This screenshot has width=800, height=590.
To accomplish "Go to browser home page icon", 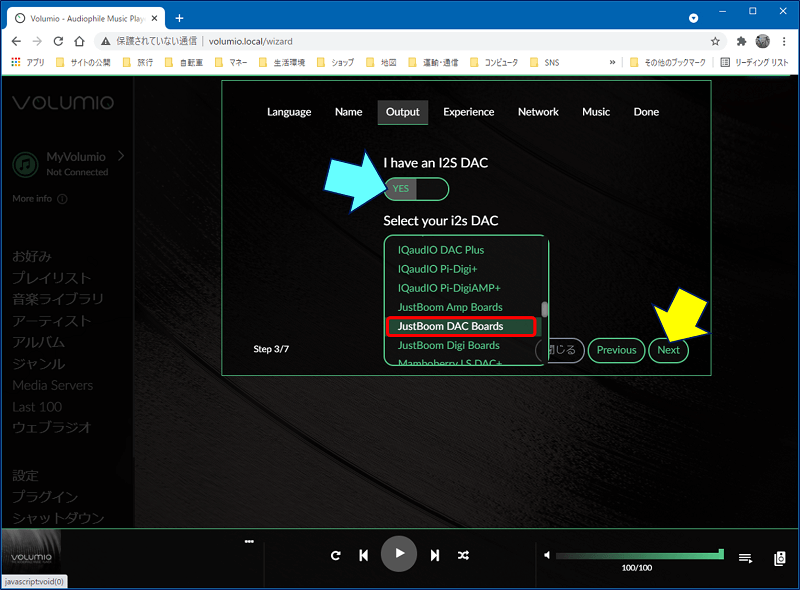I will pos(79,41).
